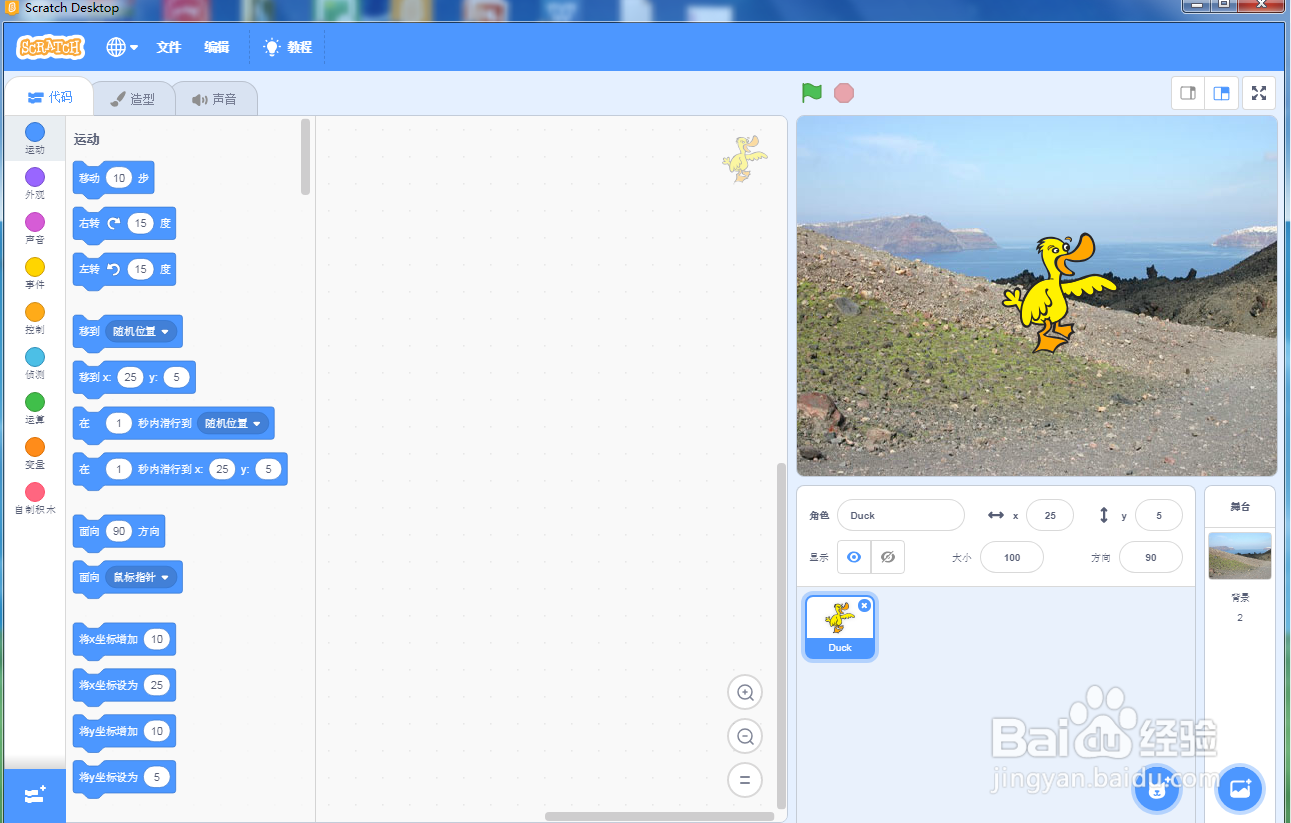Viewport: 1291px width, 823px height.
Task: Open the choose a sprite button
Action: [x=1157, y=790]
